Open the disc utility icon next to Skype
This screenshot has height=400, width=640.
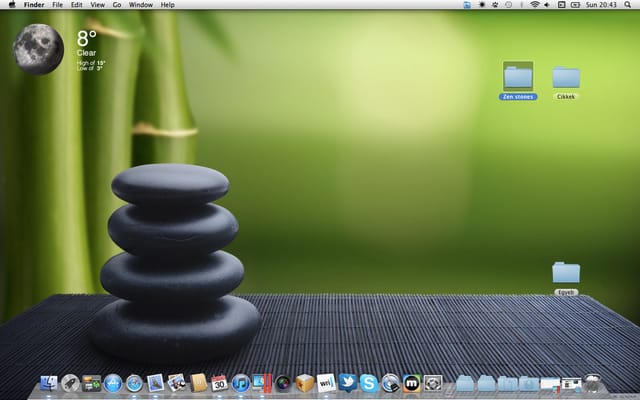point(390,384)
